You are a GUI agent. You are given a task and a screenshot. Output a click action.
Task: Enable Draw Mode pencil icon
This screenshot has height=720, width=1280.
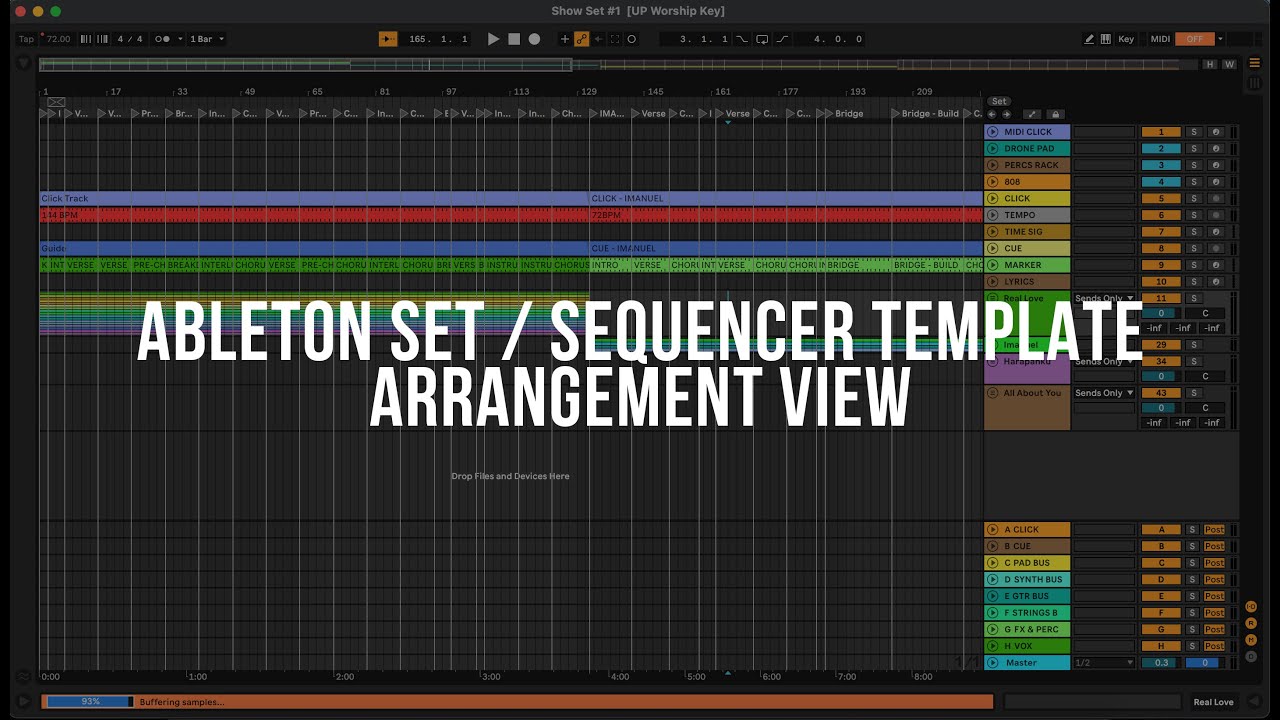click(1089, 39)
